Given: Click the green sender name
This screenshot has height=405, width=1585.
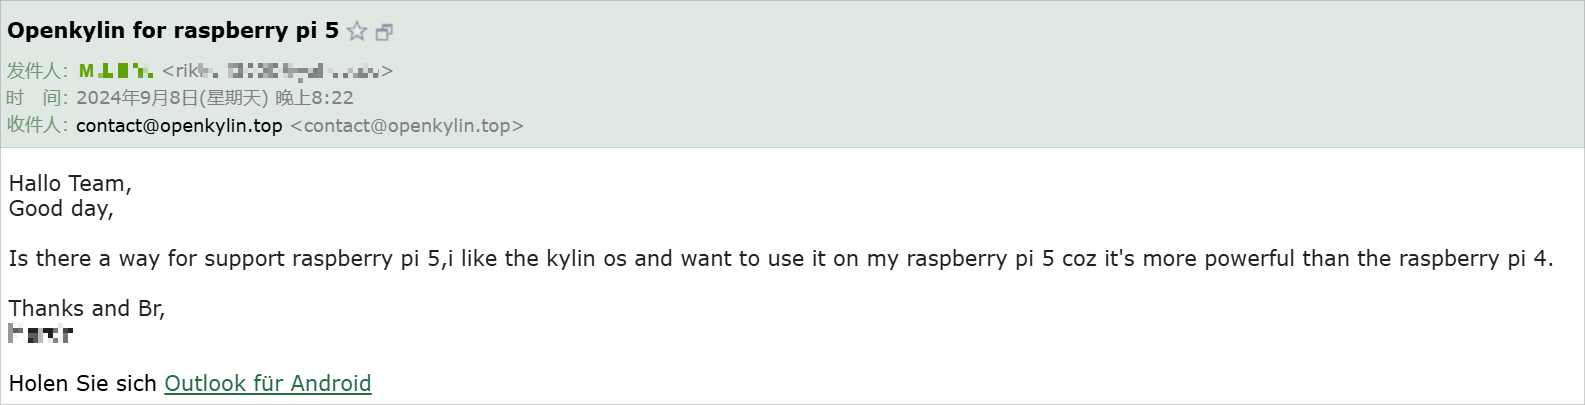Looking at the screenshot, I should tap(116, 71).
